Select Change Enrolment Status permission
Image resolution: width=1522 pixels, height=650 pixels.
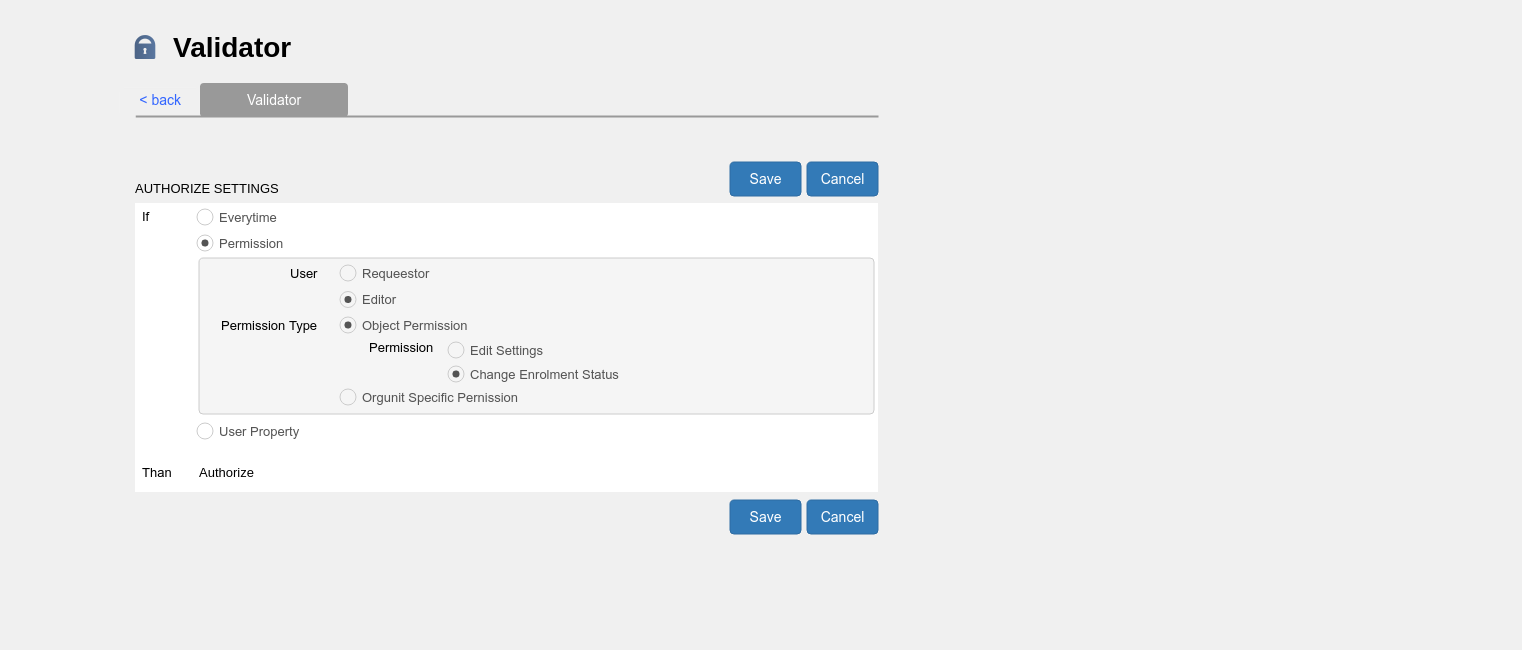coord(456,374)
